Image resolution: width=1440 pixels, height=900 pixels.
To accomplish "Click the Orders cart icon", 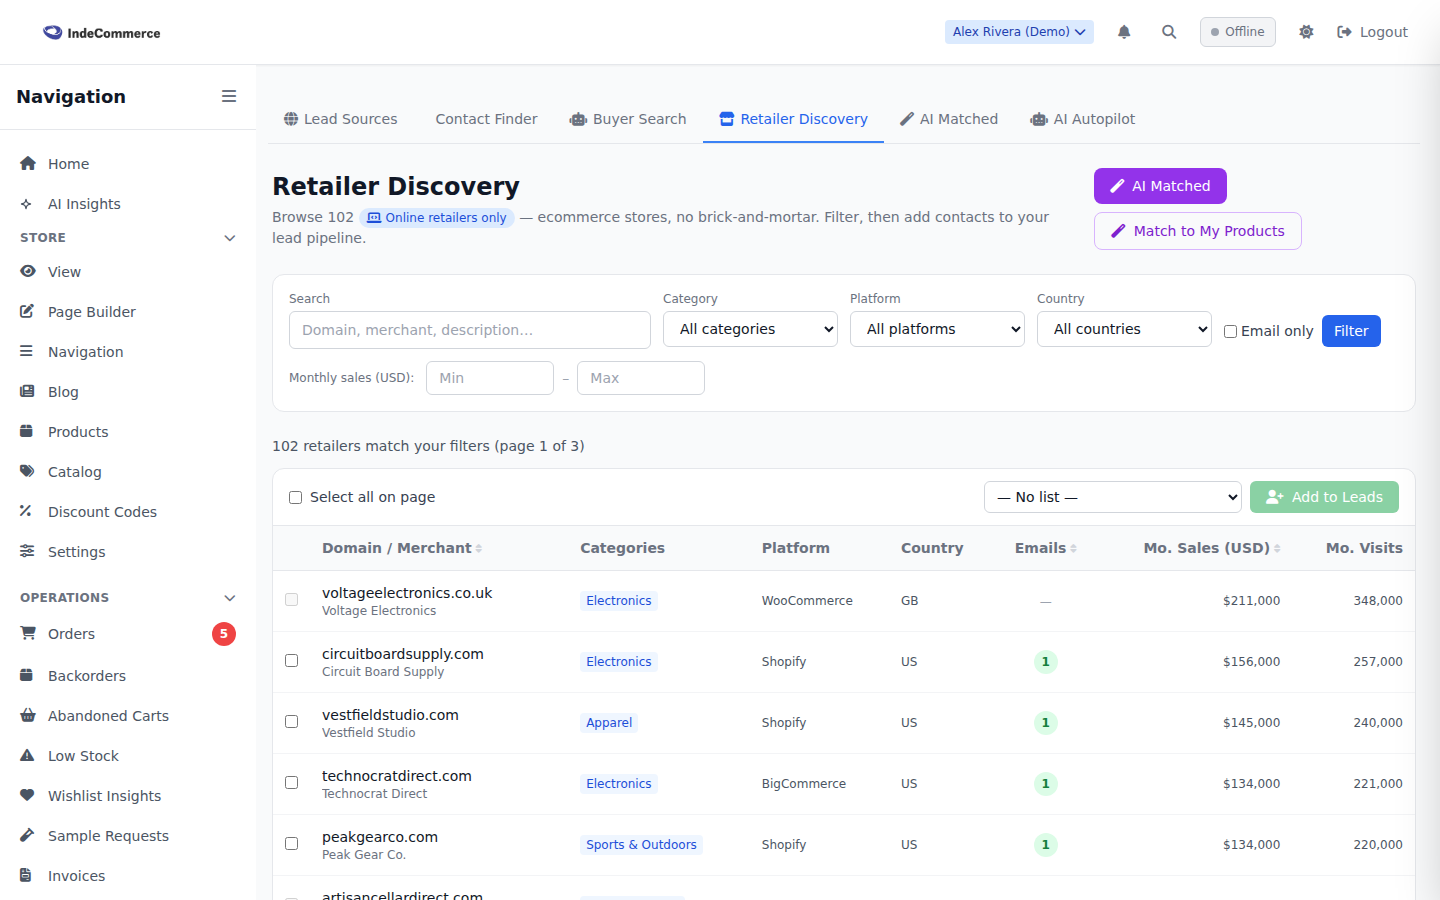I will coord(28,633).
